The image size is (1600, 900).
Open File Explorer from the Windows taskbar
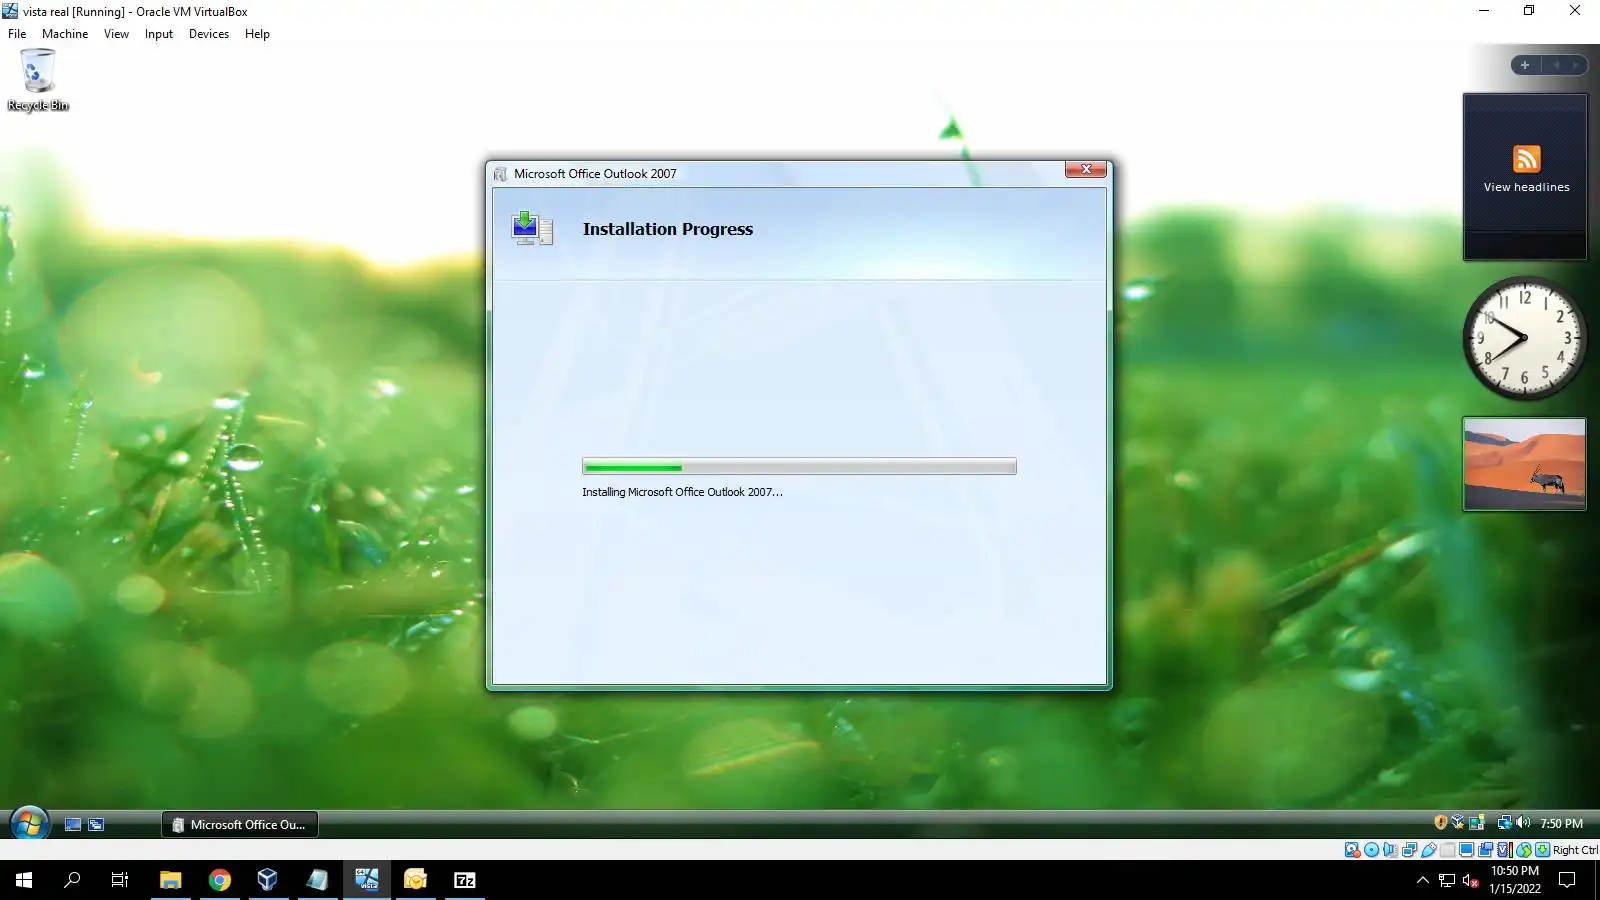coord(170,880)
